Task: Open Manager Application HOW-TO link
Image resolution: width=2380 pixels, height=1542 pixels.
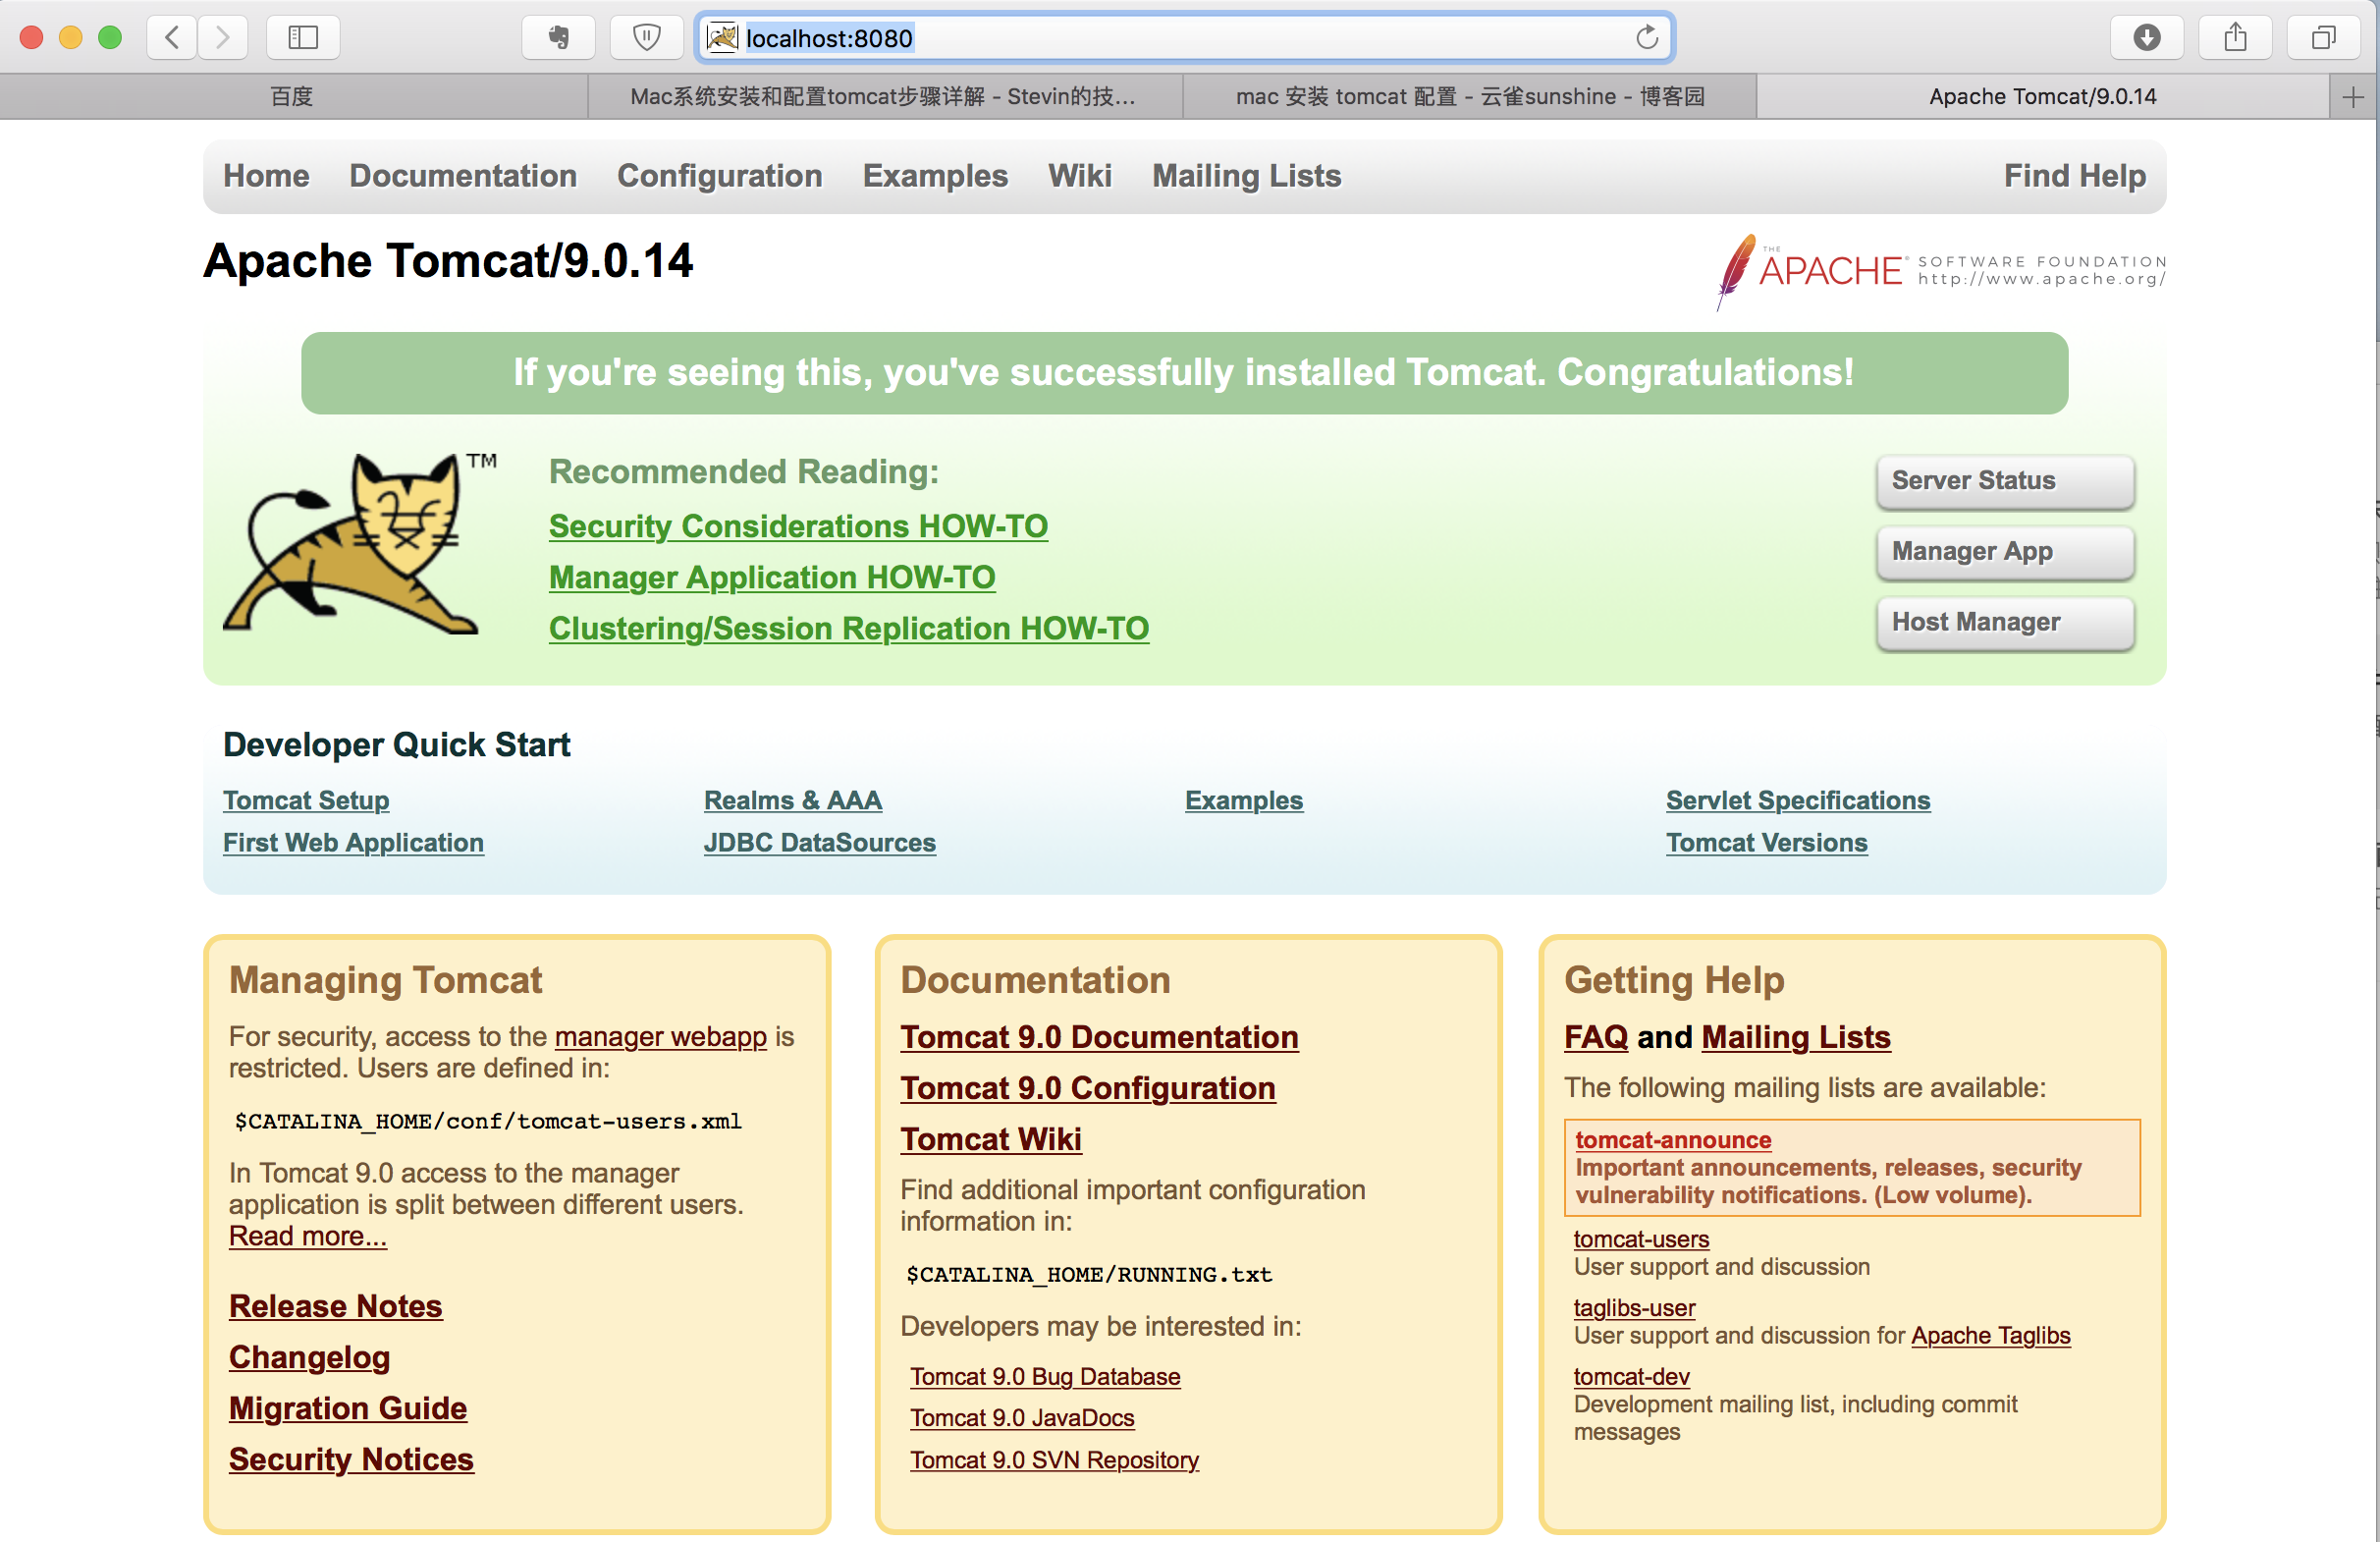Action: click(772, 578)
